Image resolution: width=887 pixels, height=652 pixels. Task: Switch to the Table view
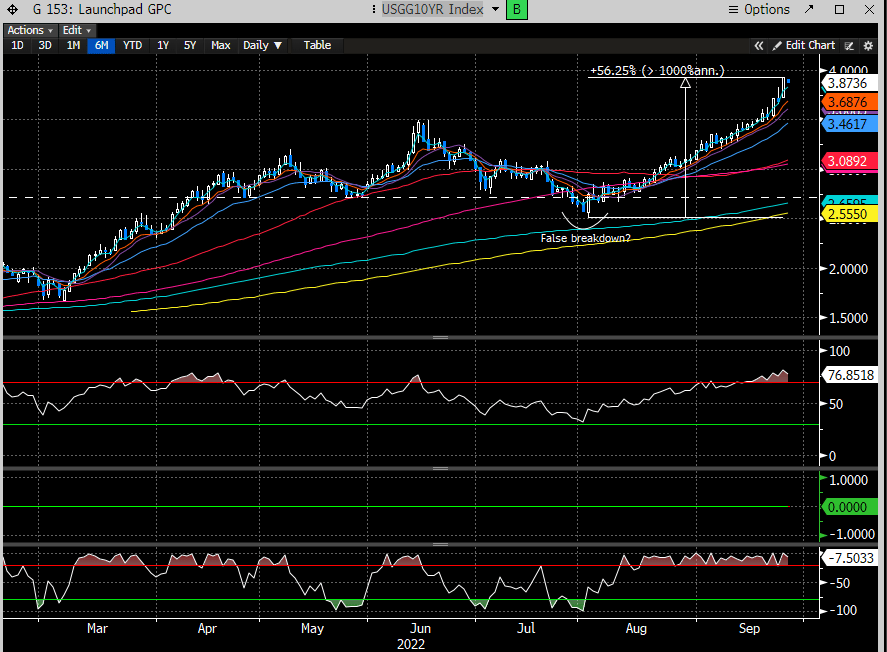point(317,45)
